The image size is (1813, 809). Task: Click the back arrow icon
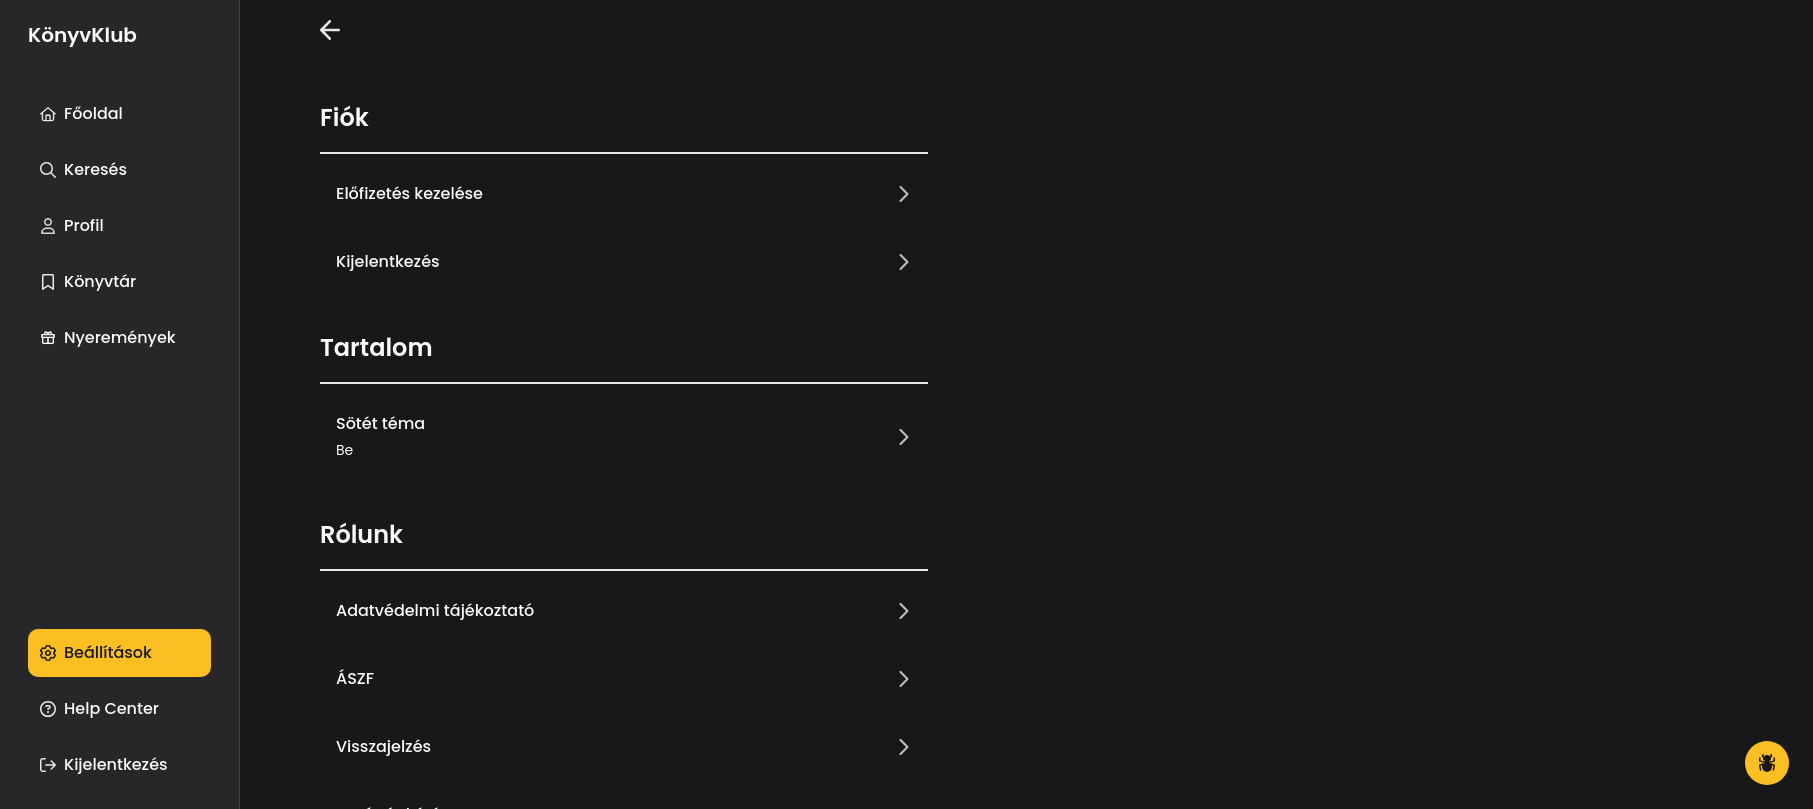pyautogui.click(x=330, y=30)
